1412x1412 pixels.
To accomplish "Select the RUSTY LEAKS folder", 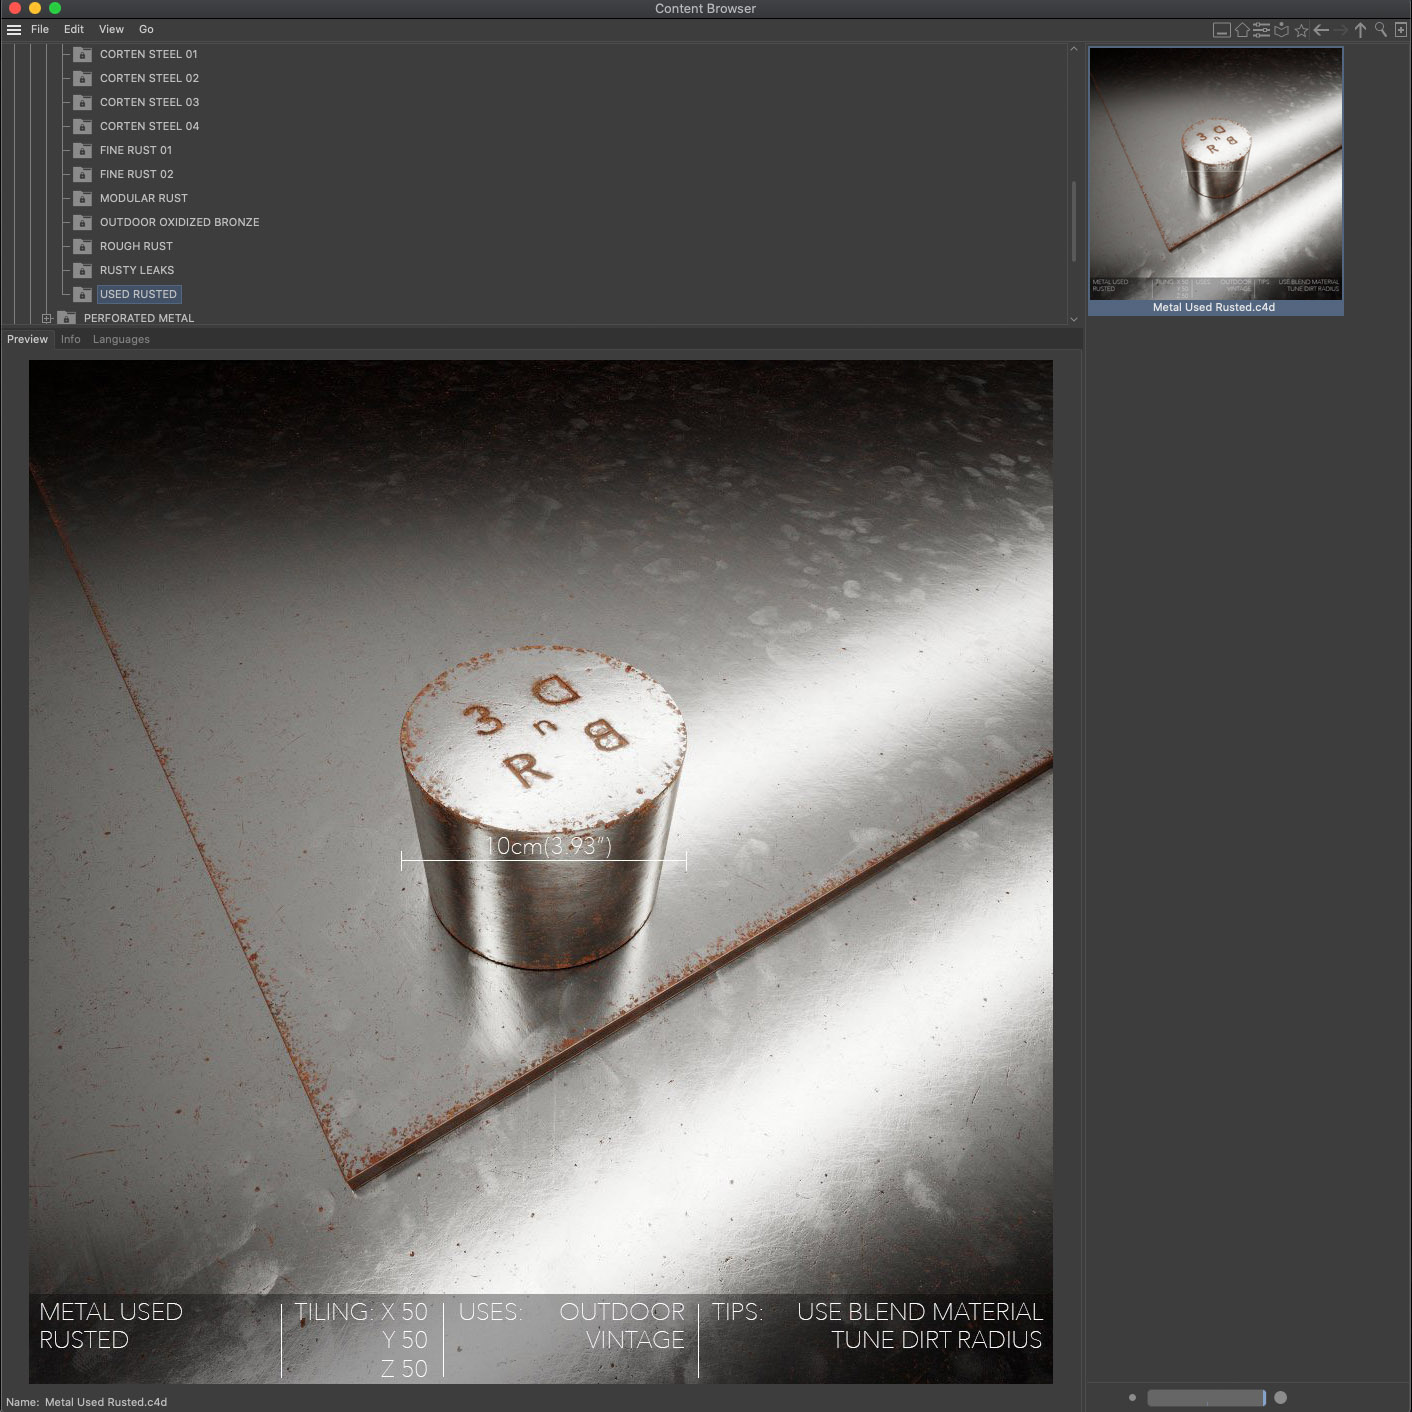I will tap(137, 270).
